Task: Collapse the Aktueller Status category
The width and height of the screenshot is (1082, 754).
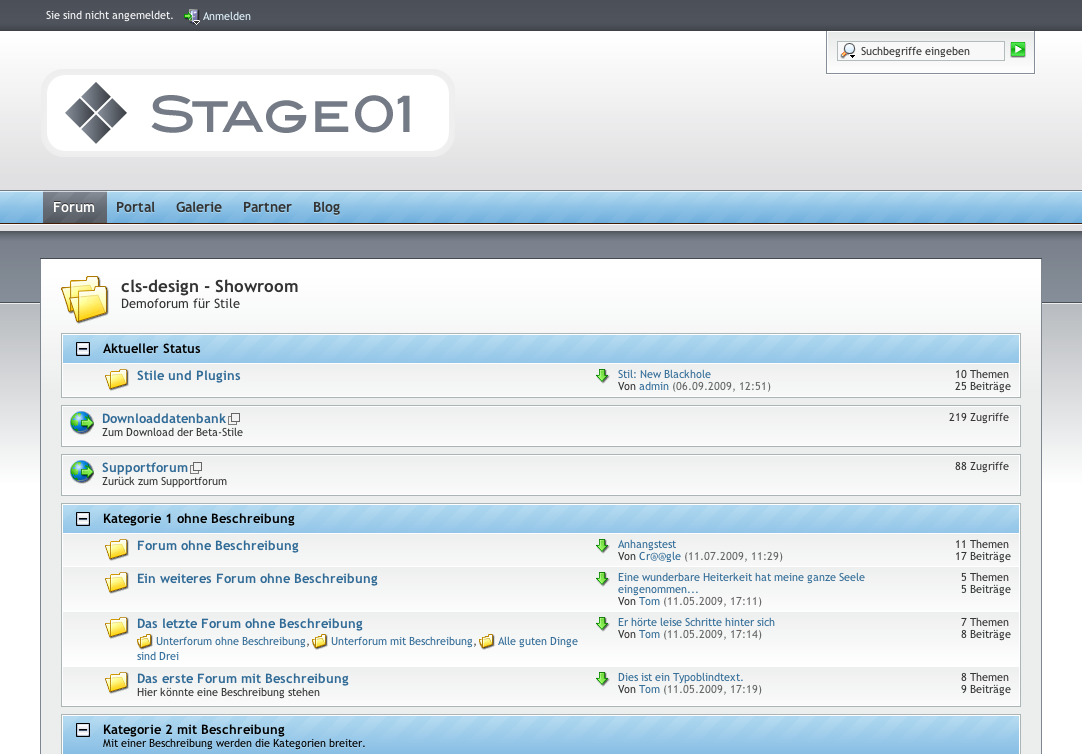Action: point(84,349)
